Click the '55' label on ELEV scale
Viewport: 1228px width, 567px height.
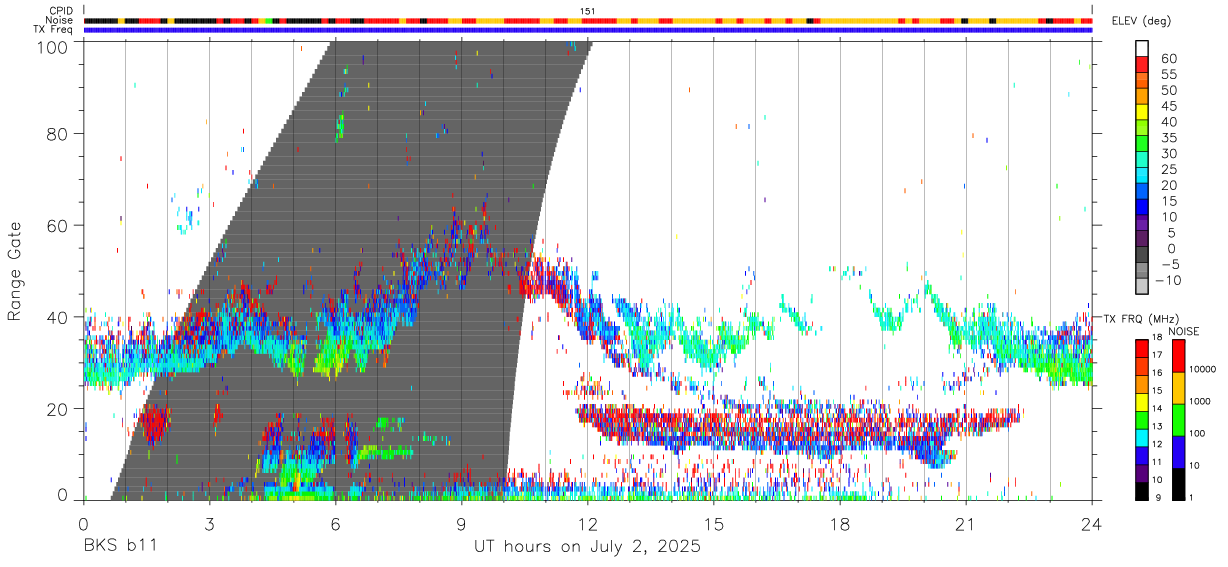click(x=1168, y=75)
